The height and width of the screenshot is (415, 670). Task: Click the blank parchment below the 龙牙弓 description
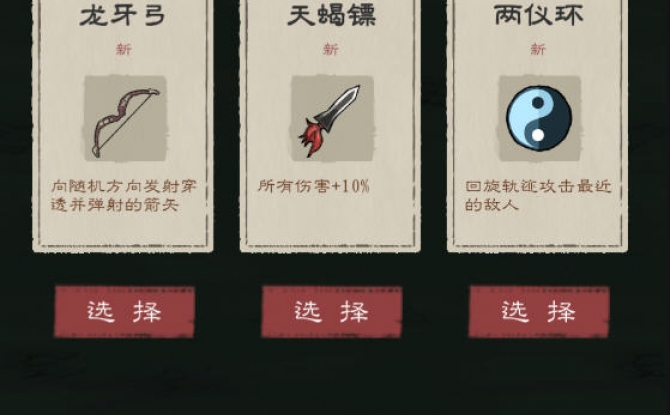[x=123, y=229]
